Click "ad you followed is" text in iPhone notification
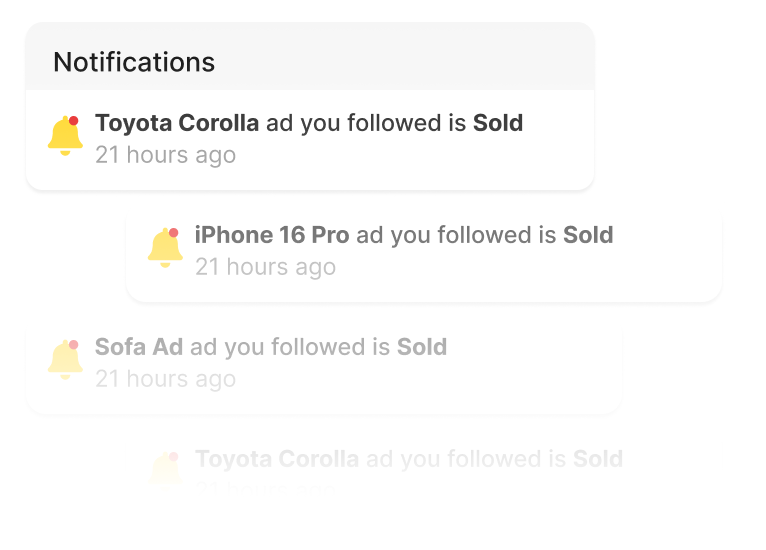The width and height of the screenshot is (766, 550). click(456, 235)
